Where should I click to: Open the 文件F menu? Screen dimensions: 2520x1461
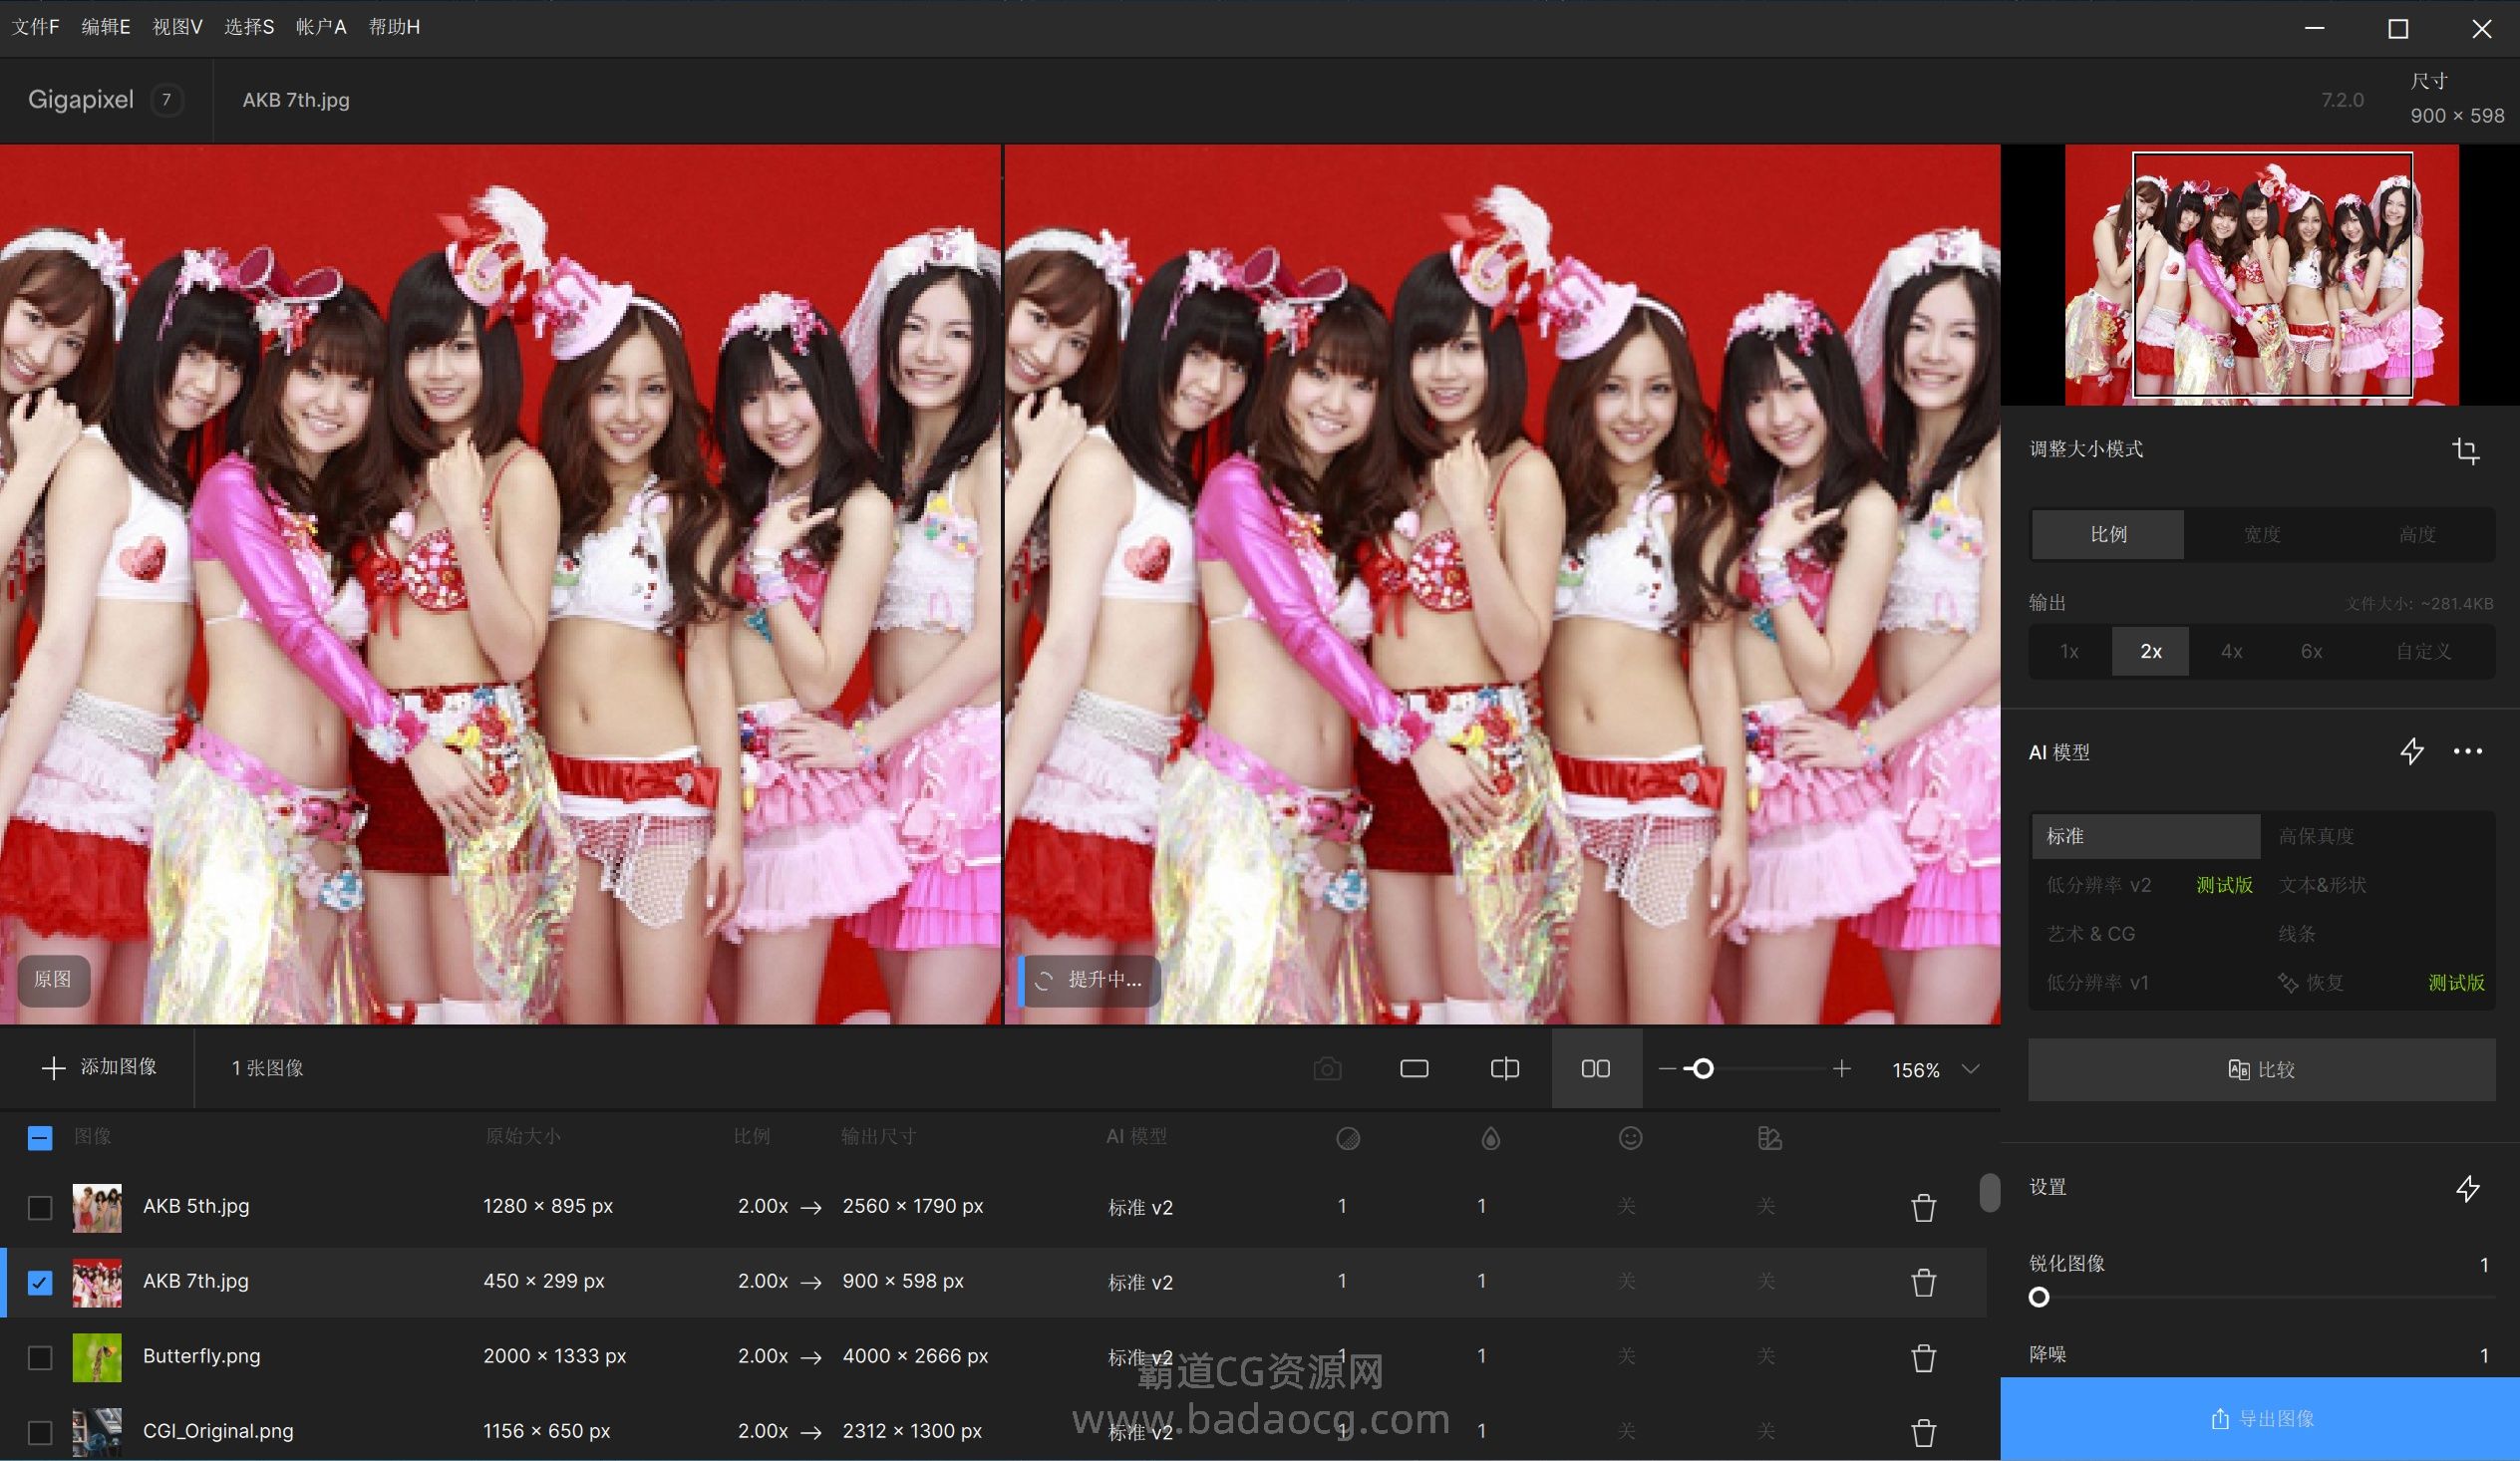click(35, 27)
